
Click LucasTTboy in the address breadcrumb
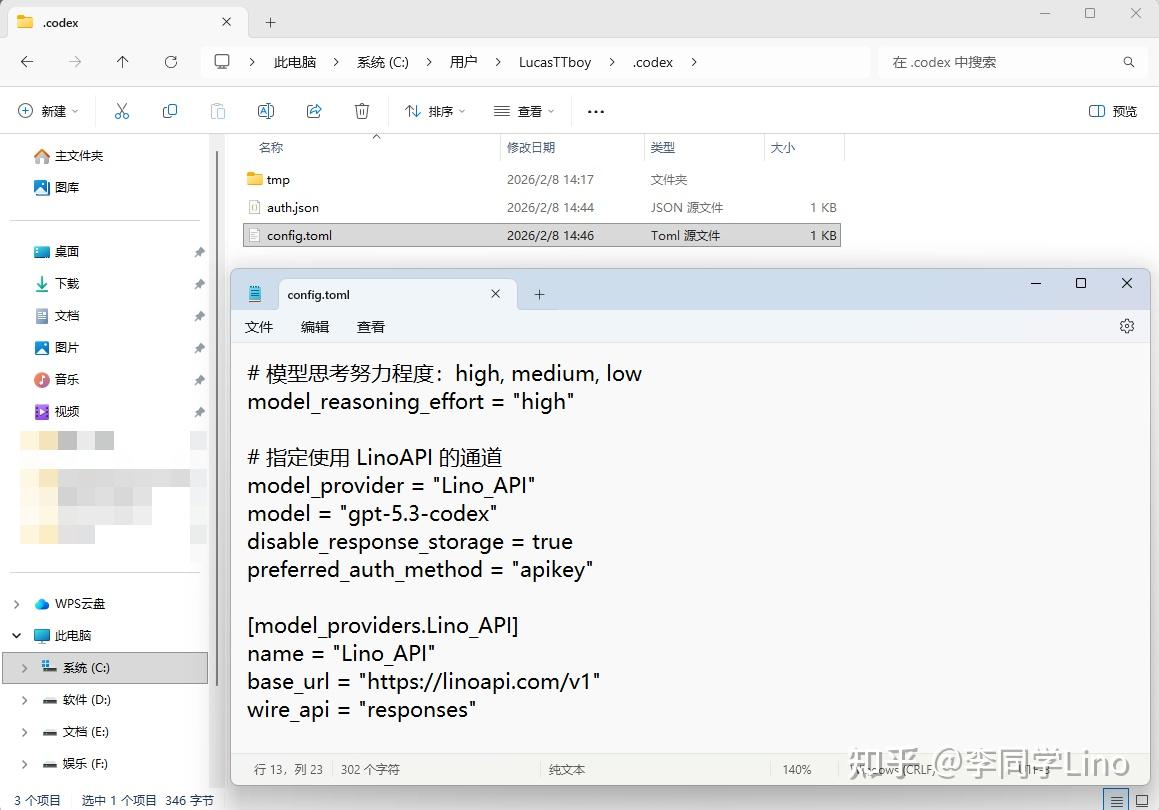(x=555, y=62)
